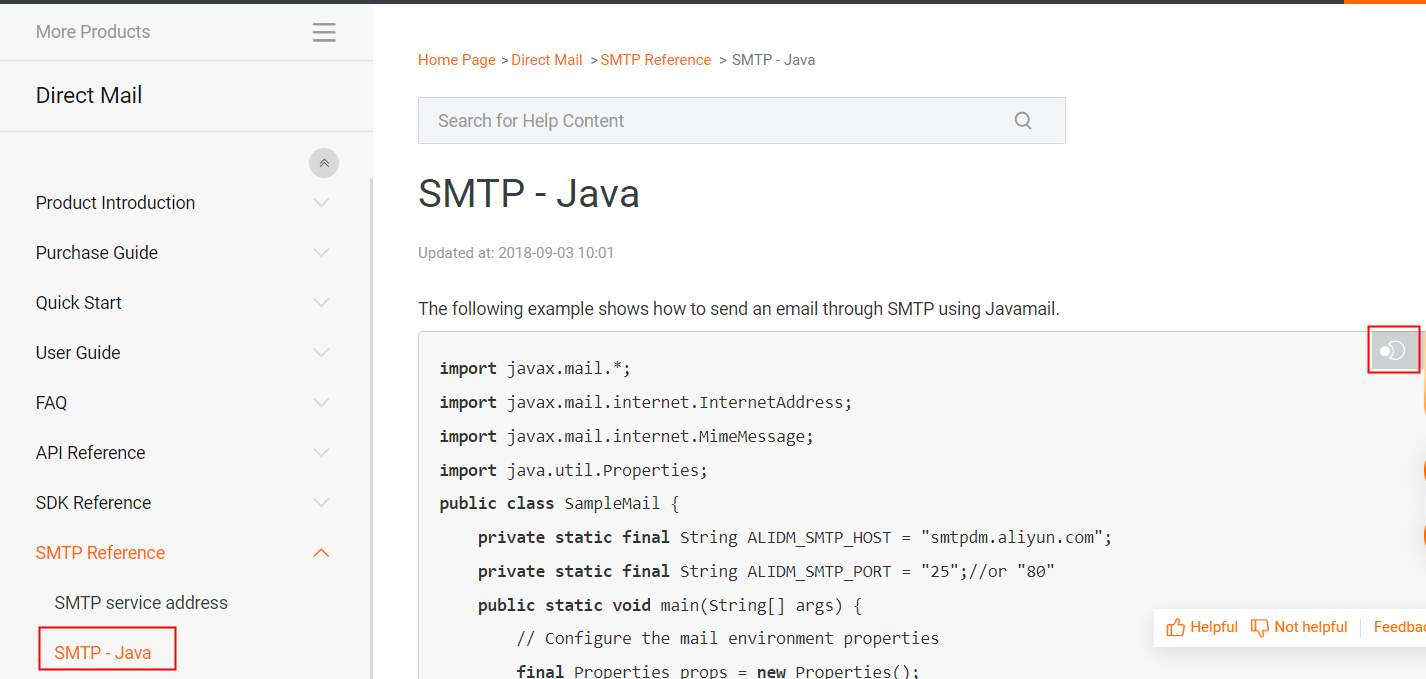Toggle the code block dark theme icon

point(1393,349)
